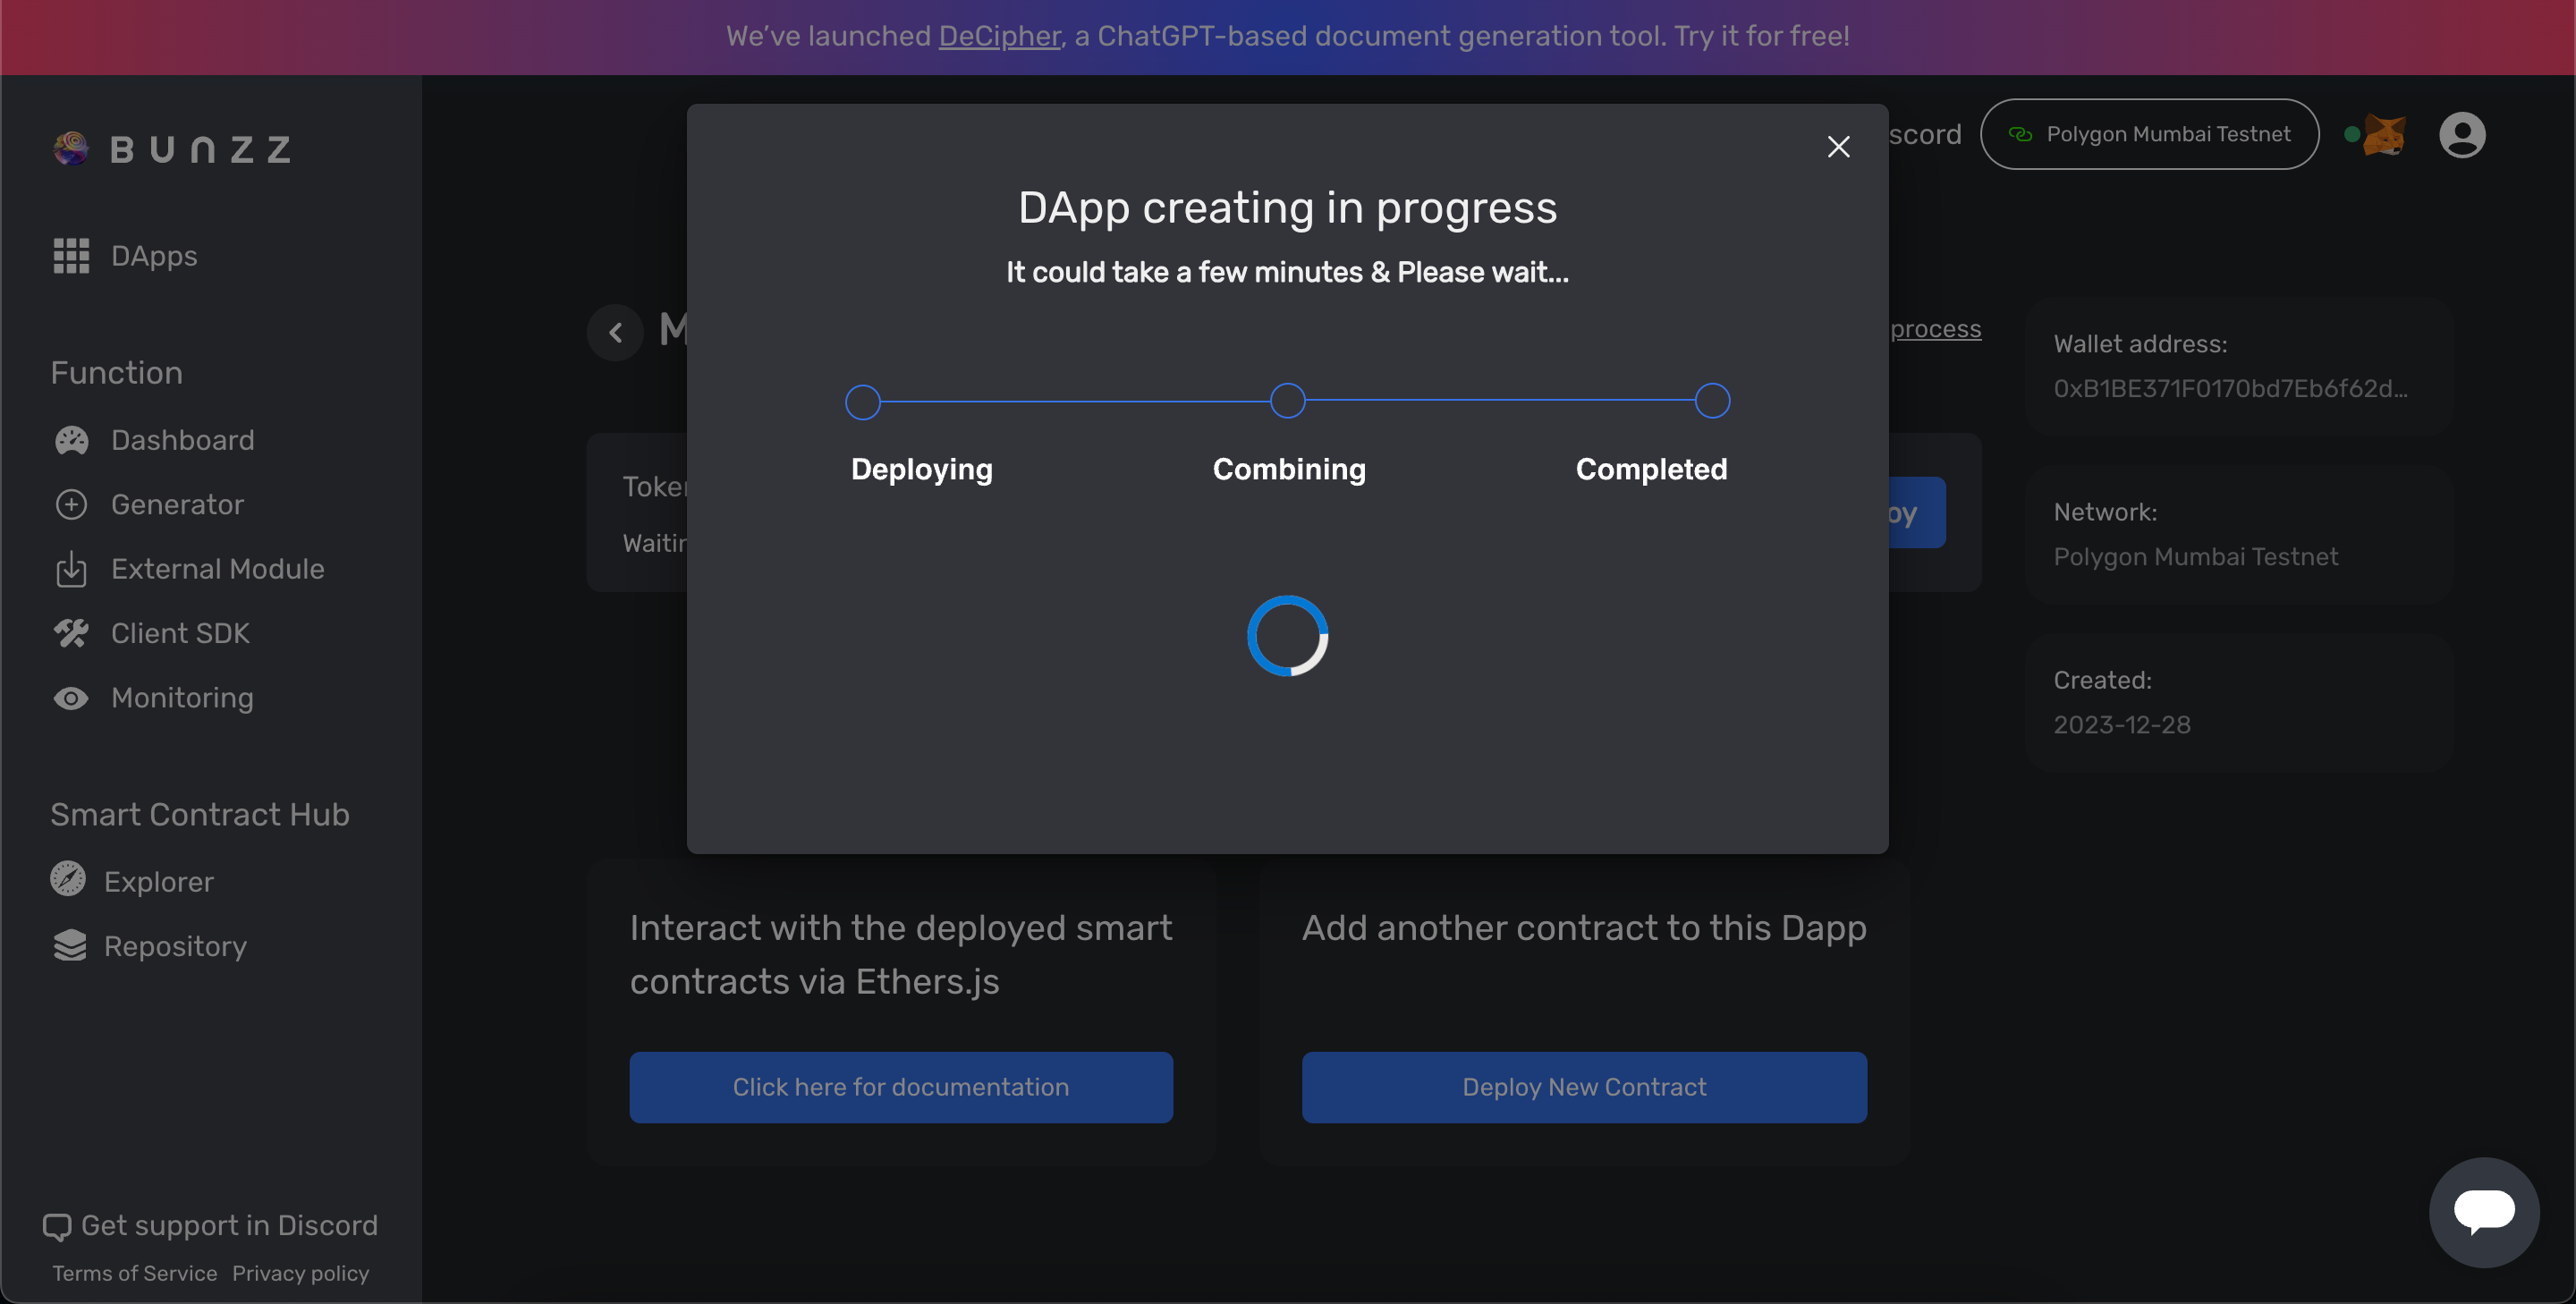Open the Privacy policy link
This screenshot has height=1304, width=2576.
[300, 1273]
